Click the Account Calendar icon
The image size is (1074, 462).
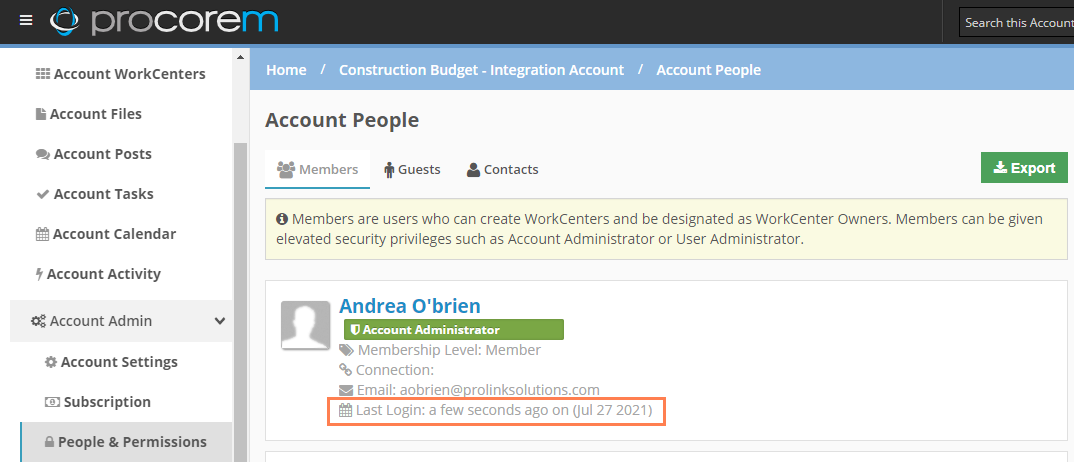pos(42,234)
